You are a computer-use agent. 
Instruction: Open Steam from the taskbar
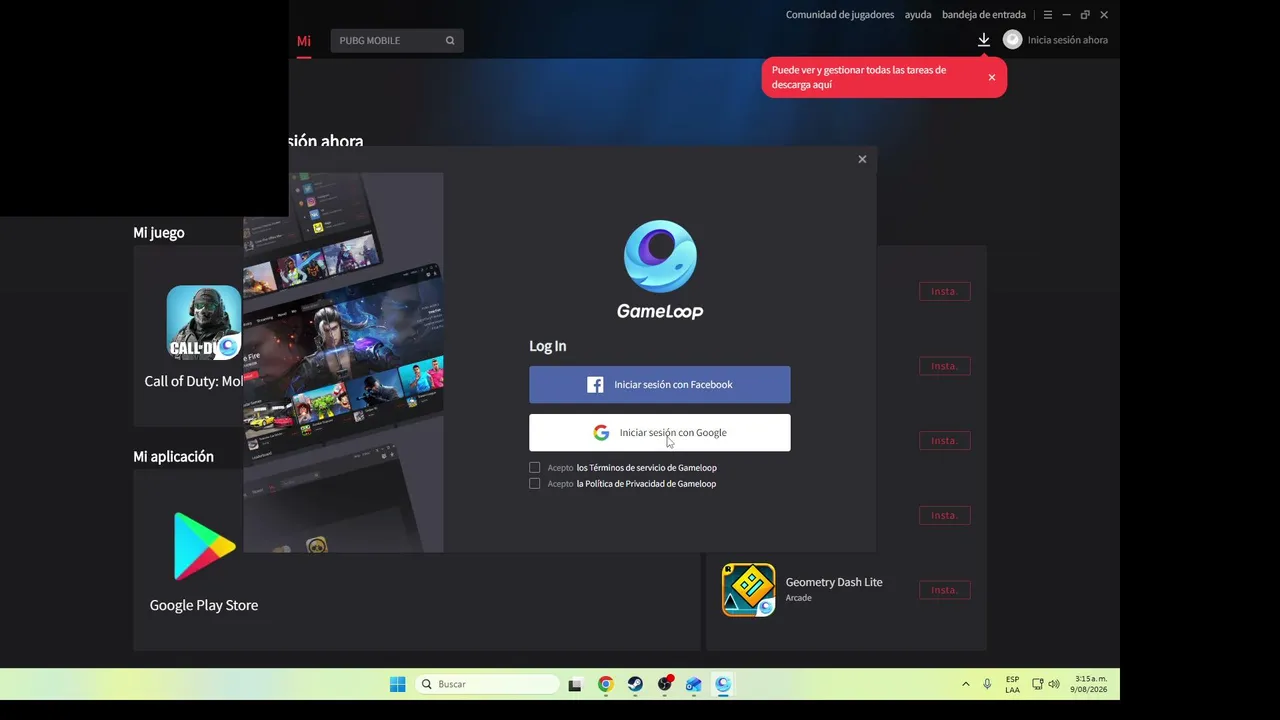635,684
